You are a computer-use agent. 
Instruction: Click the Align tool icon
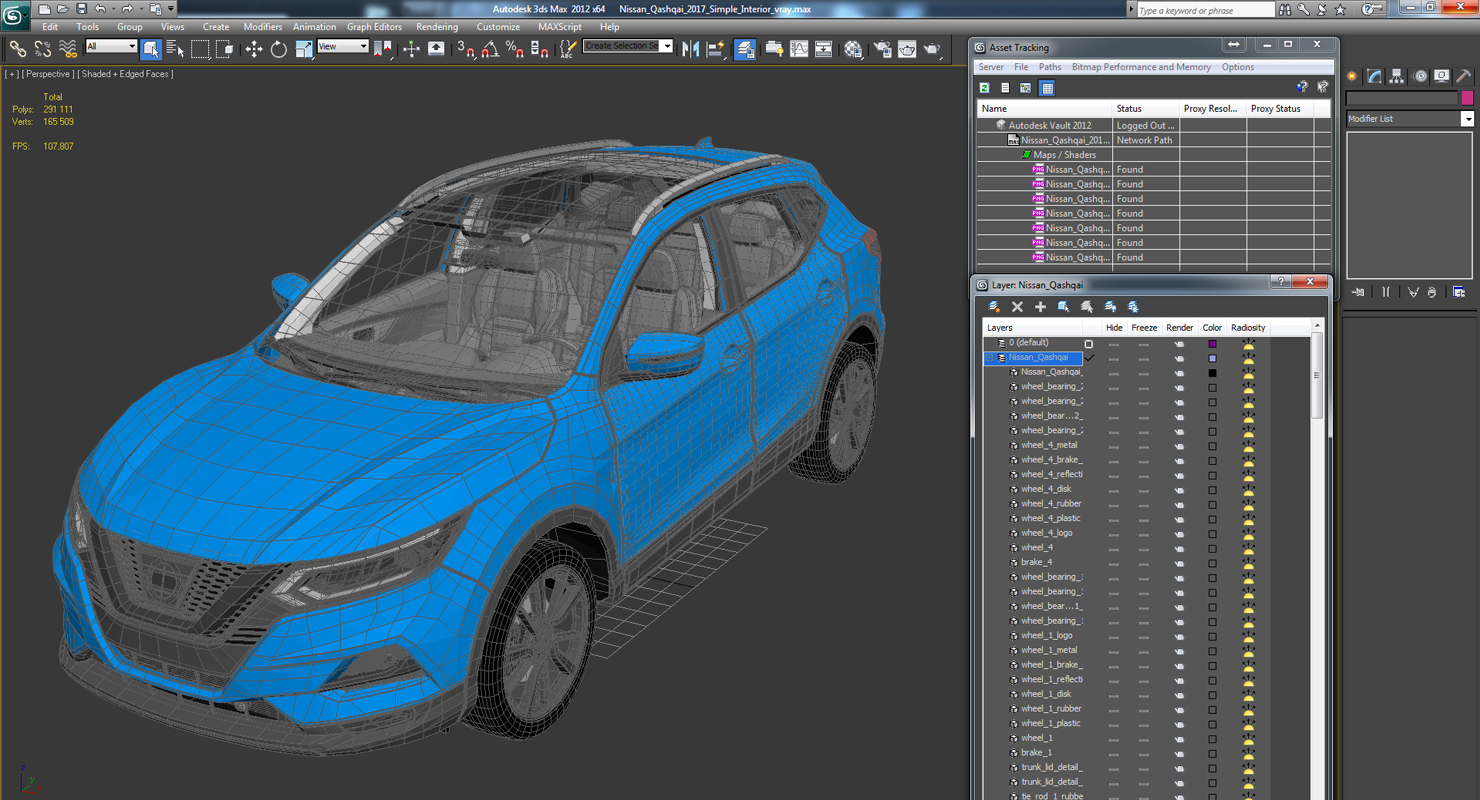pyautogui.click(x=716, y=48)
